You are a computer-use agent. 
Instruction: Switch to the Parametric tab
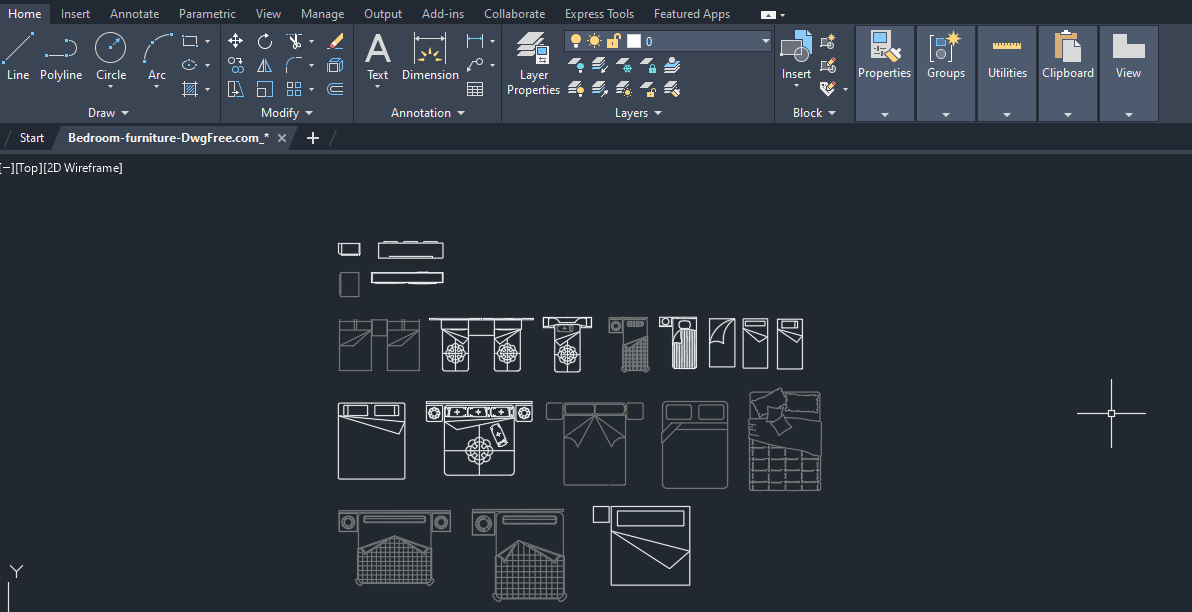pyautogui.click(x=208, y=14)
